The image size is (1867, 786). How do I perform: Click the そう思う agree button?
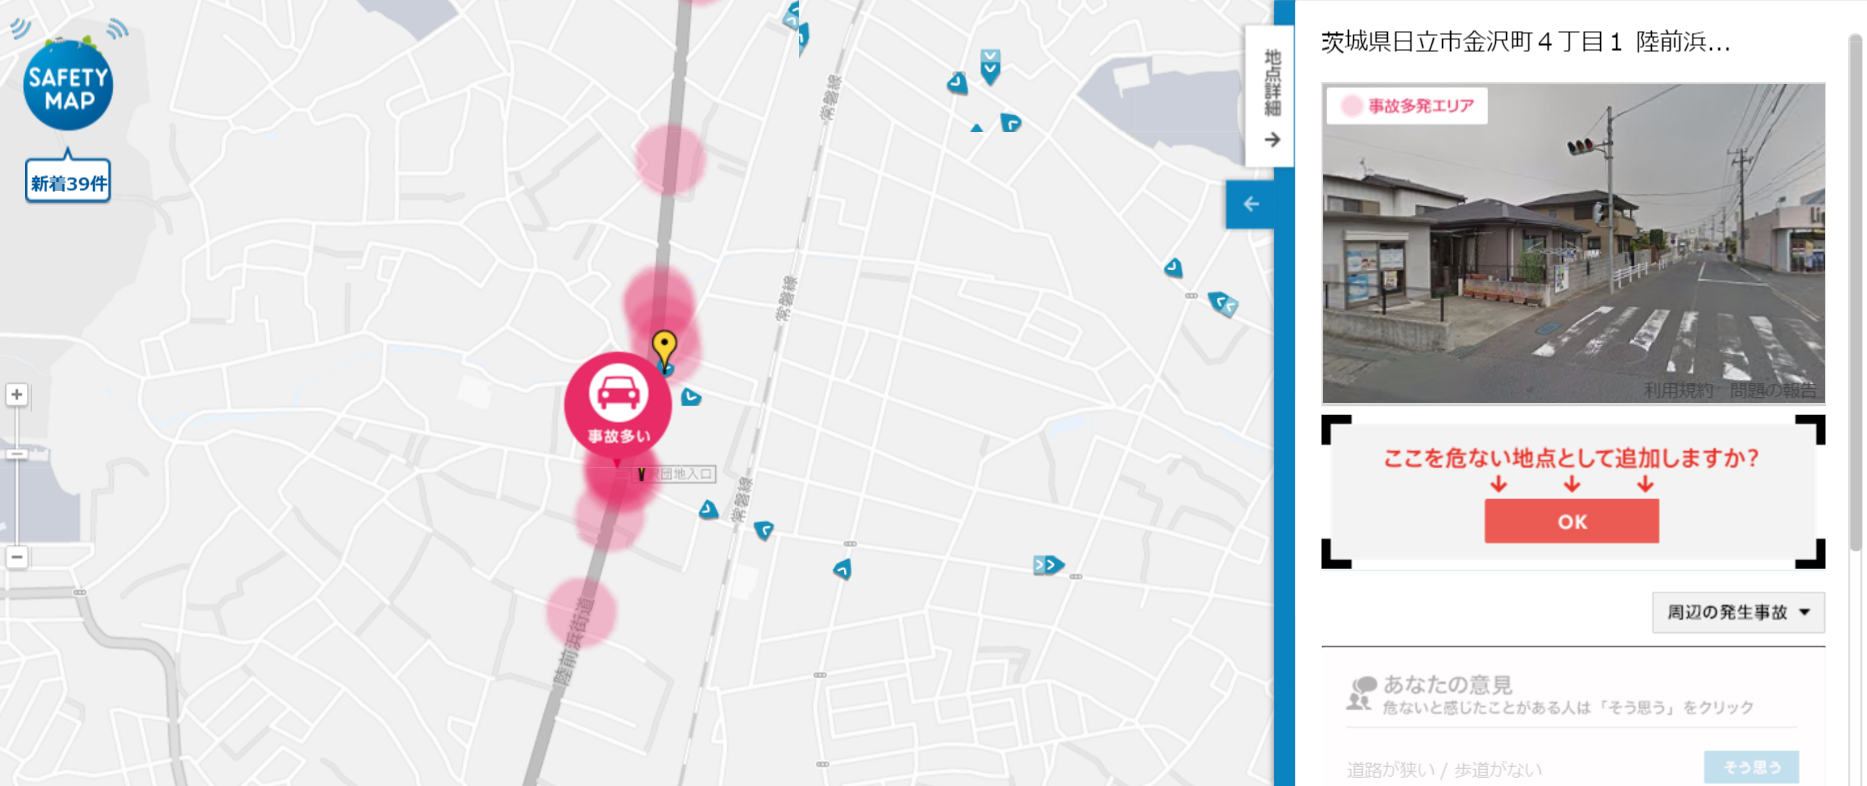[x=1751, y=767]
